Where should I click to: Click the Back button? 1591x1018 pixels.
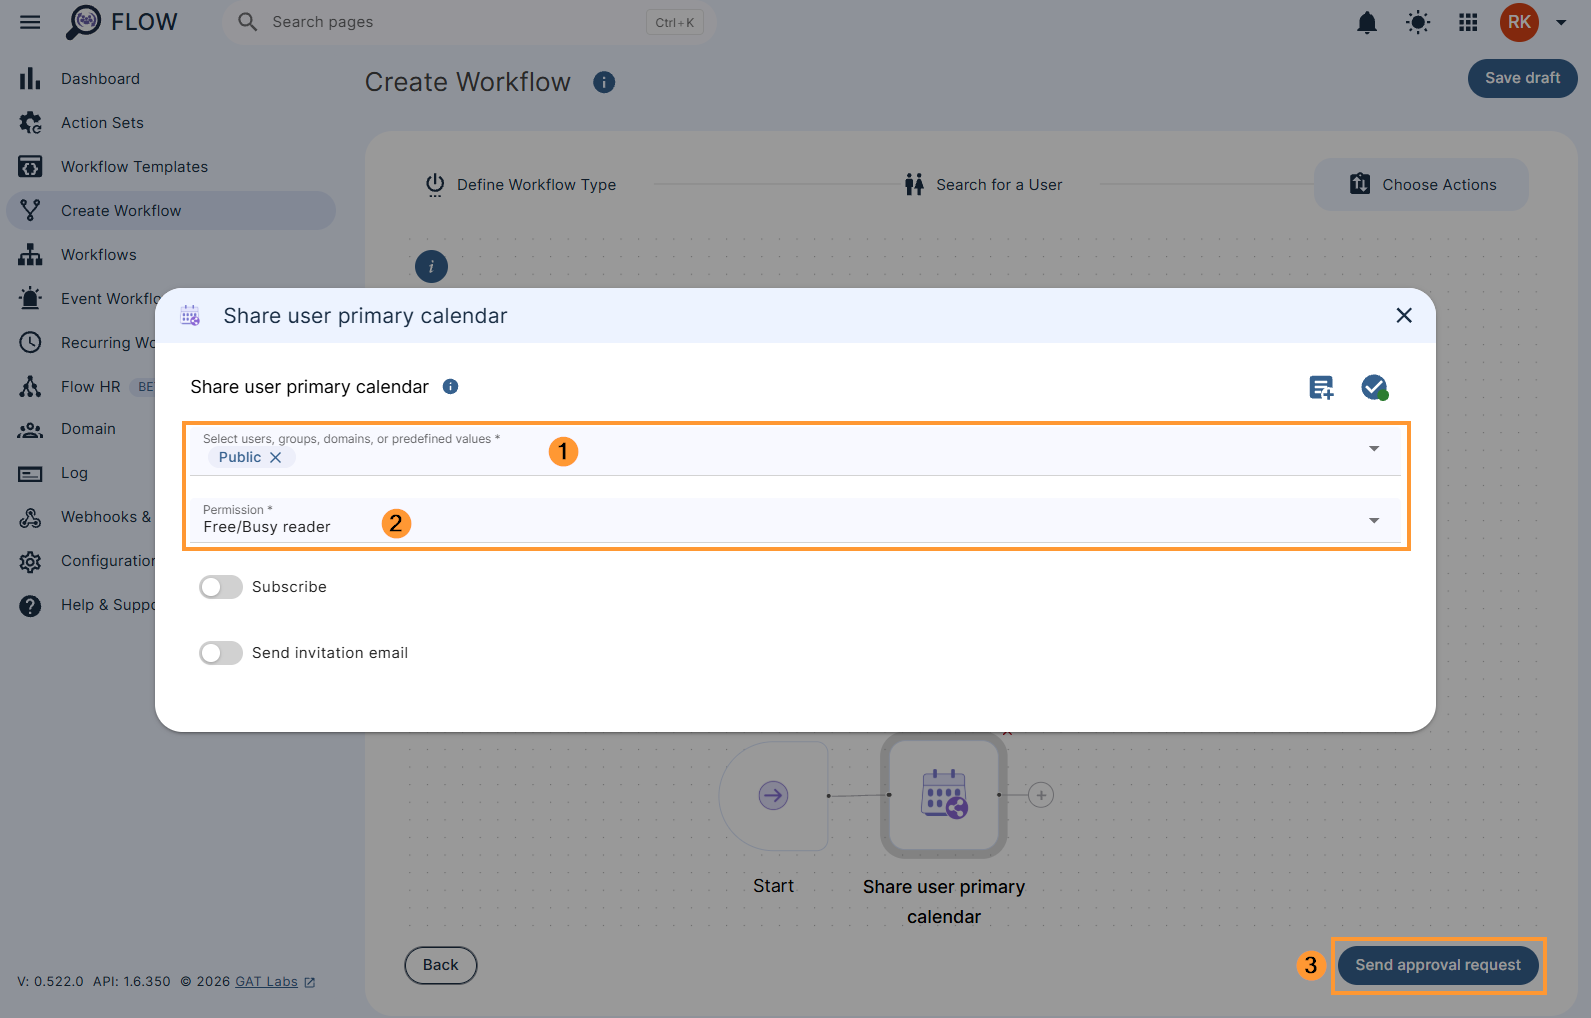(x=441, y=965)
